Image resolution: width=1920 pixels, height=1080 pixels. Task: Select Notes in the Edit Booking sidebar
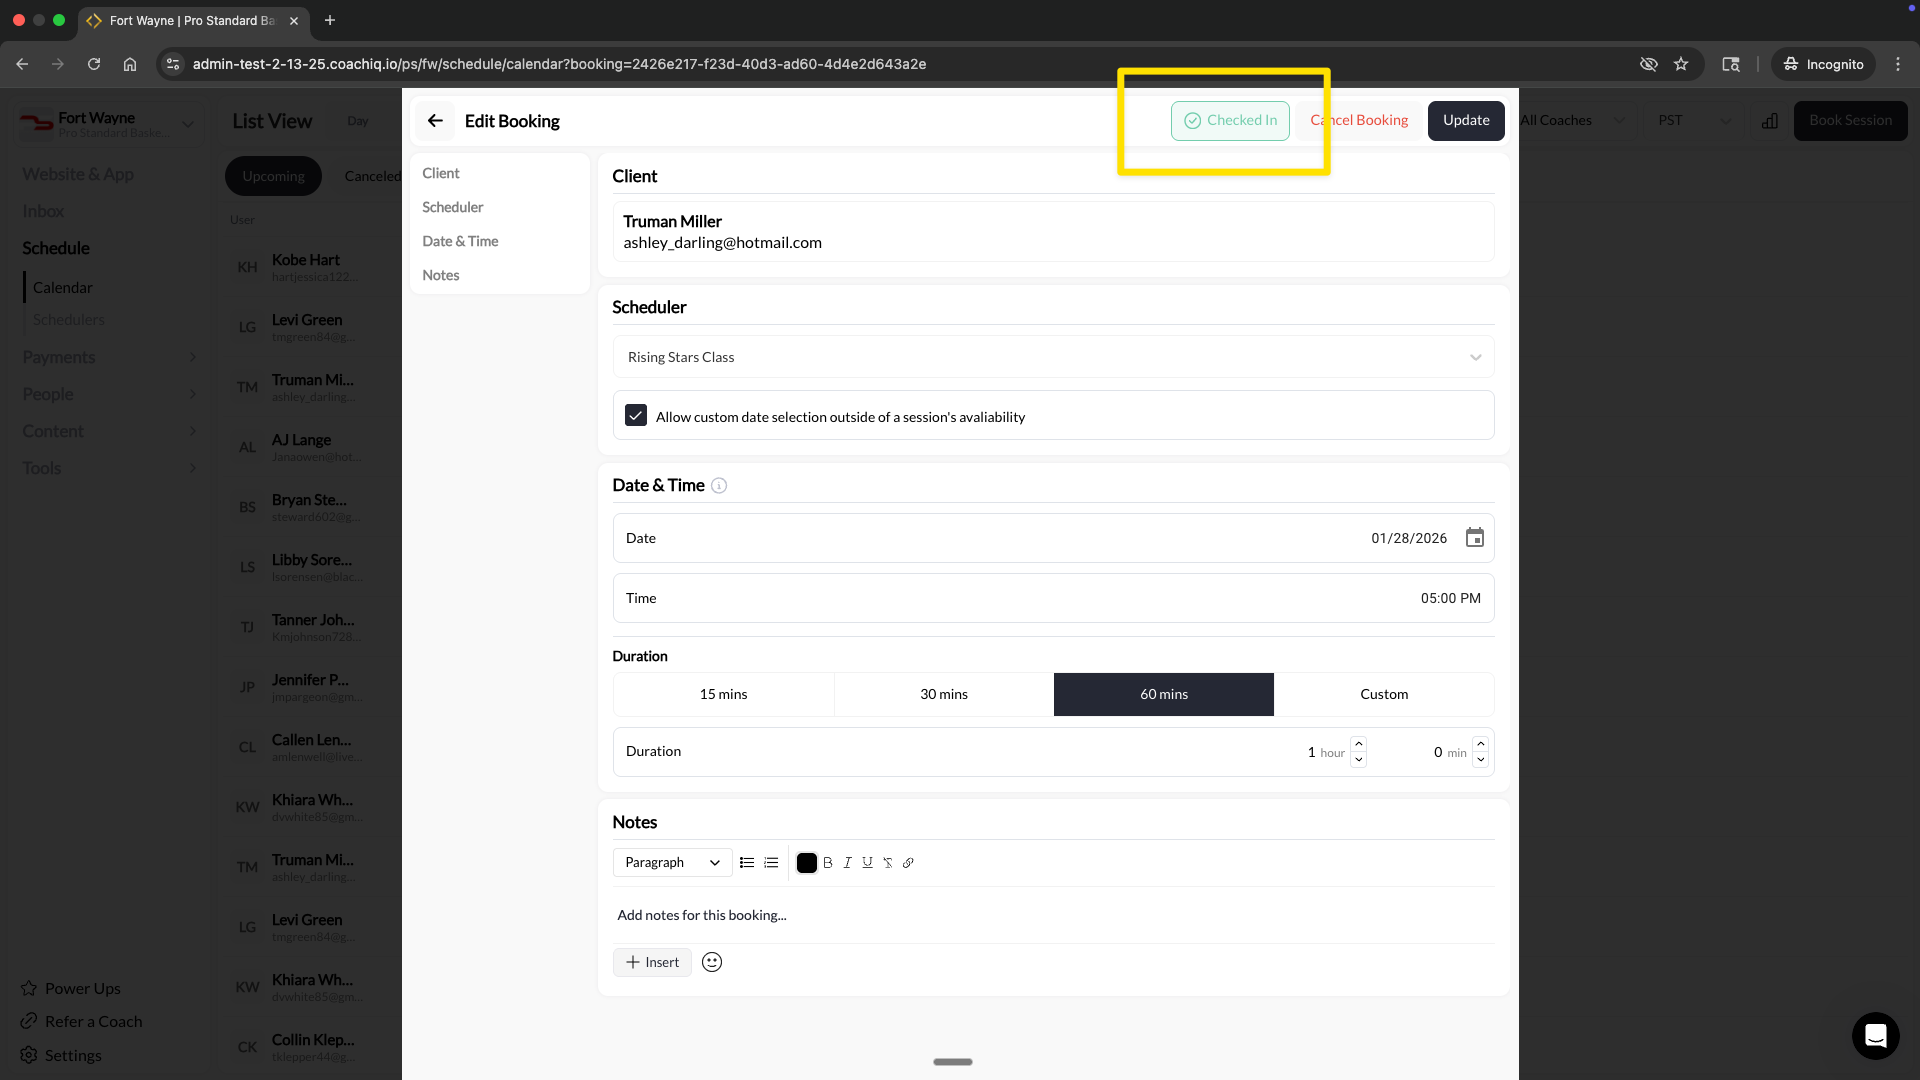(441, 275)
